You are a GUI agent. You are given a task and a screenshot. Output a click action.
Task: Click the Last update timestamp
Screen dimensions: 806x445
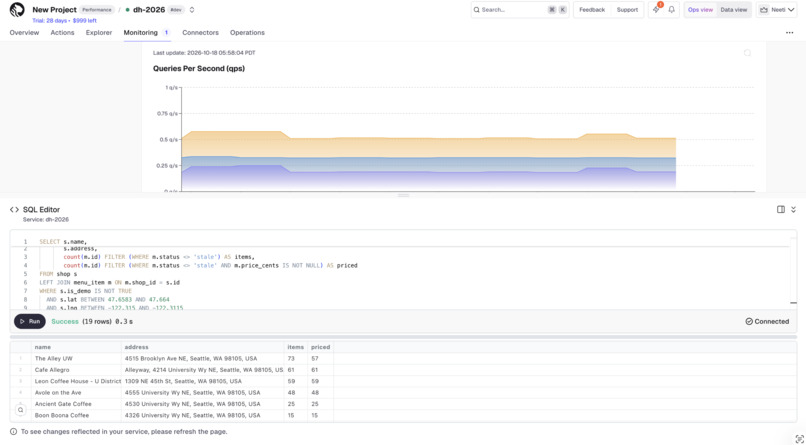click(x=204, y=53)
